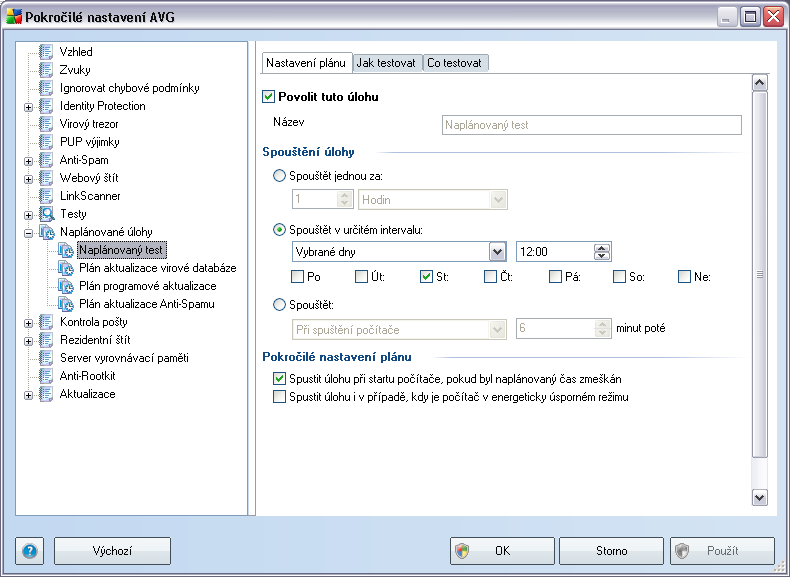Toggle Spustit úlohu při startu počítače
This screenshot has height=577, width=790.
click(x=279, y=378)
